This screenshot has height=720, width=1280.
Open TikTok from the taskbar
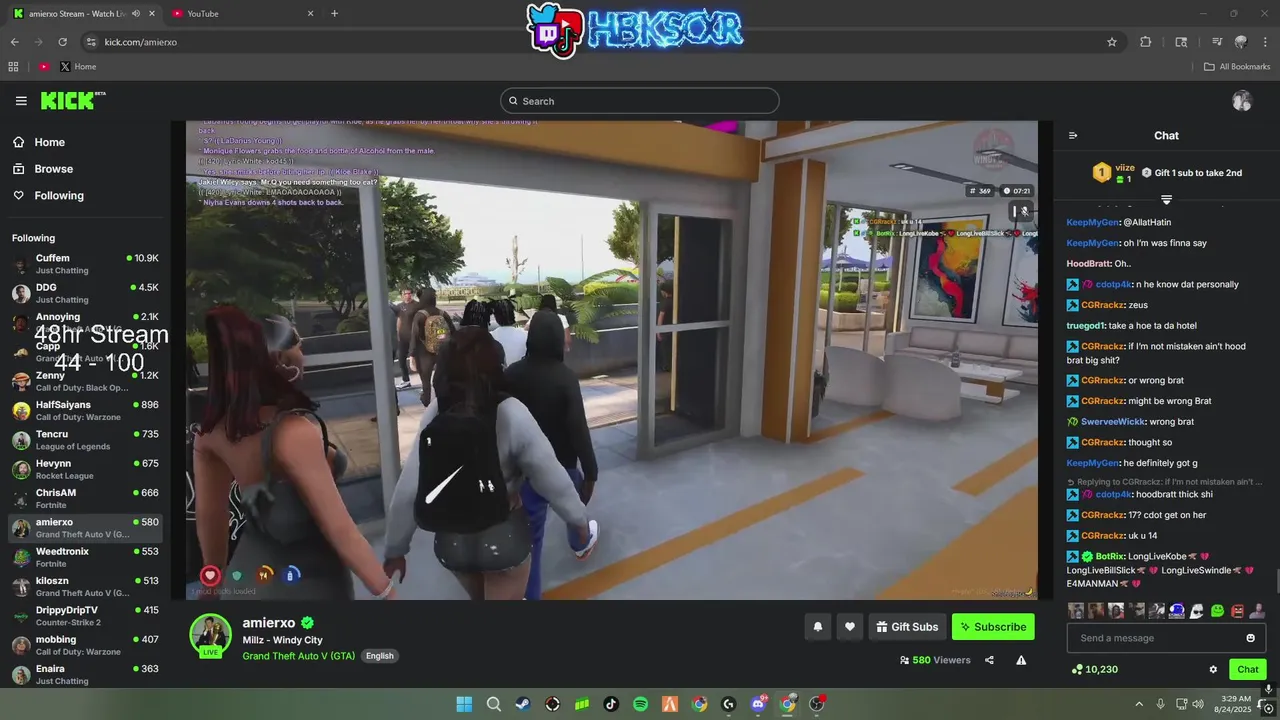[611, 704]
